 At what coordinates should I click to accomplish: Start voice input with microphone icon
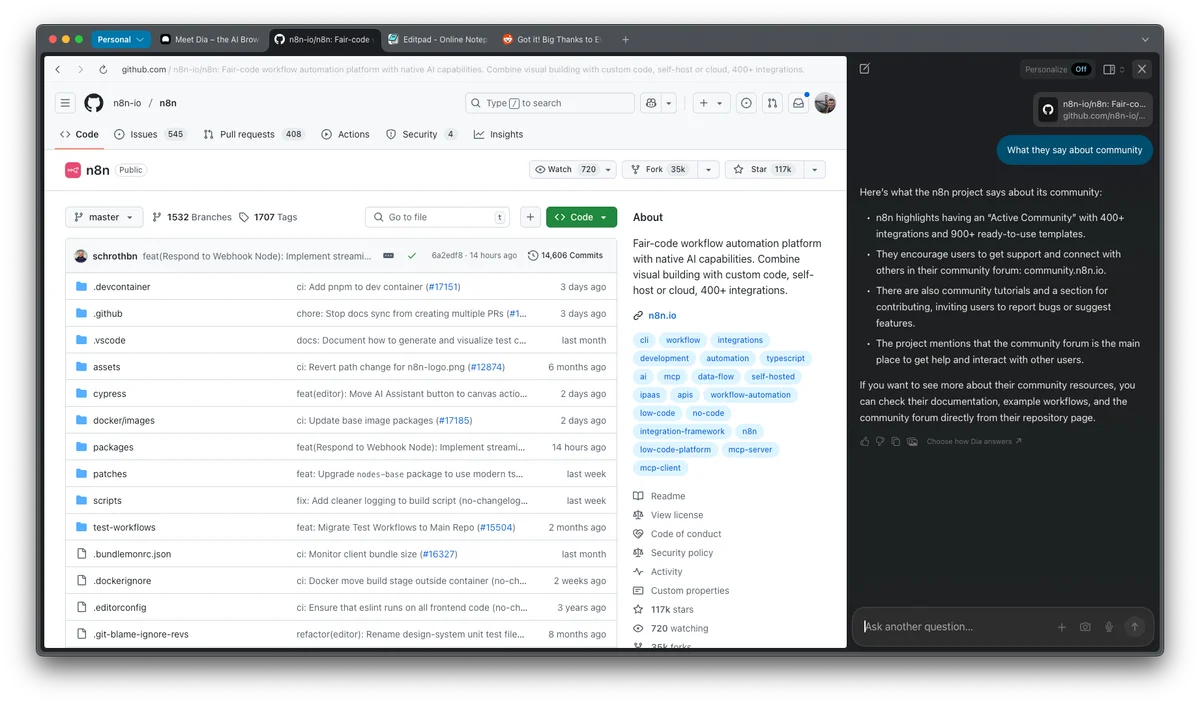(x=1109, y=627)
